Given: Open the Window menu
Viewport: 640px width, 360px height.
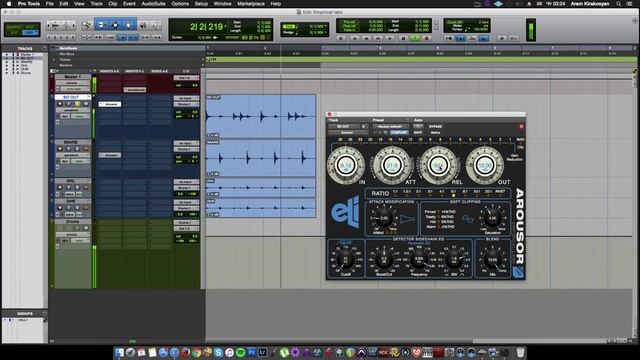Looking at the screenshot, I should 222,4.
